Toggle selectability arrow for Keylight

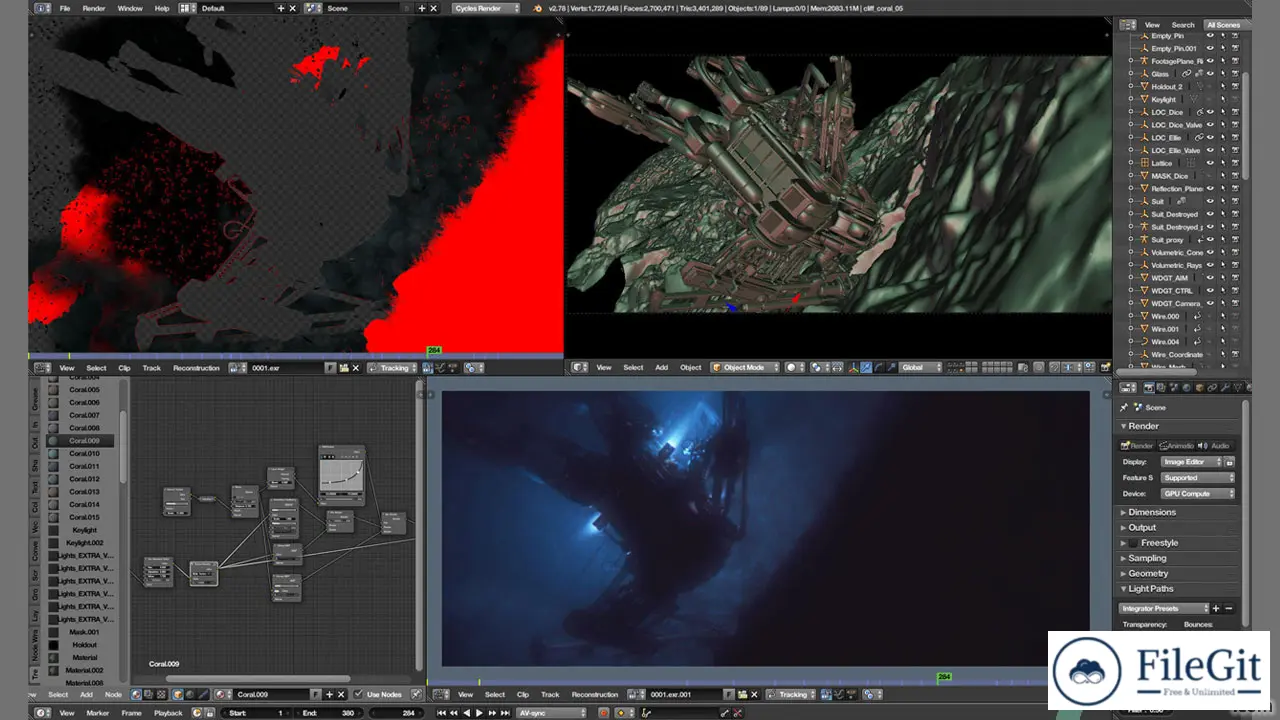coord(1222,99)
